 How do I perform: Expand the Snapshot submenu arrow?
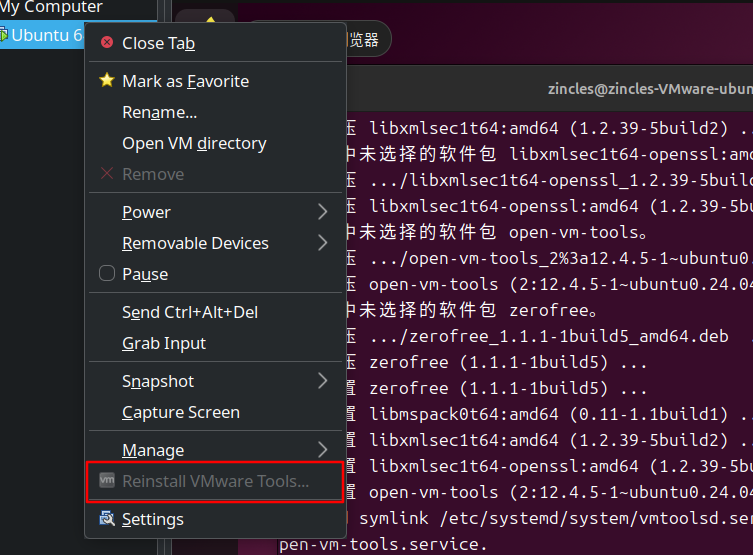tap(323, 381)
